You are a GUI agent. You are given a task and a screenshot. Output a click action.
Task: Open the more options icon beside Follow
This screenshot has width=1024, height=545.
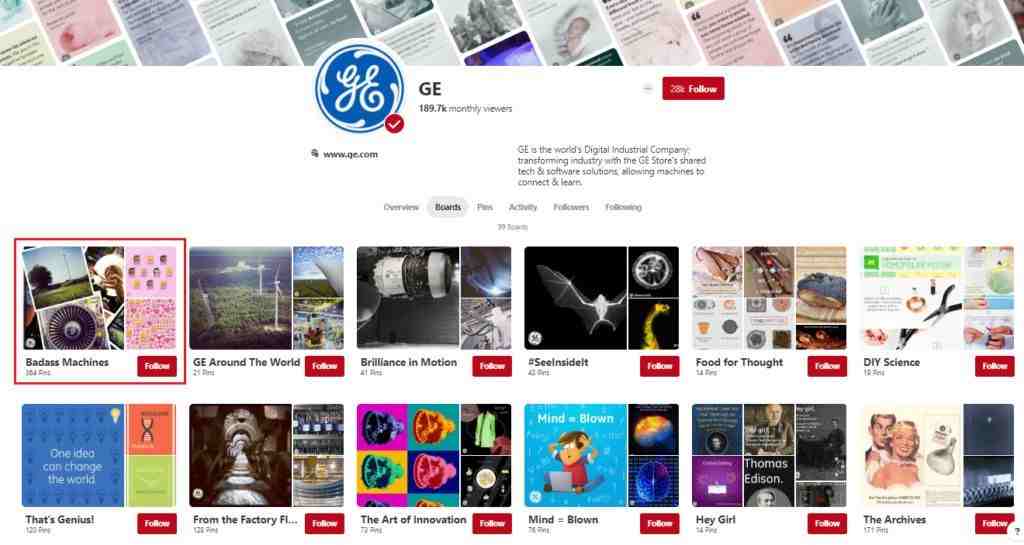pyautogui.click(x=648, y=88)
